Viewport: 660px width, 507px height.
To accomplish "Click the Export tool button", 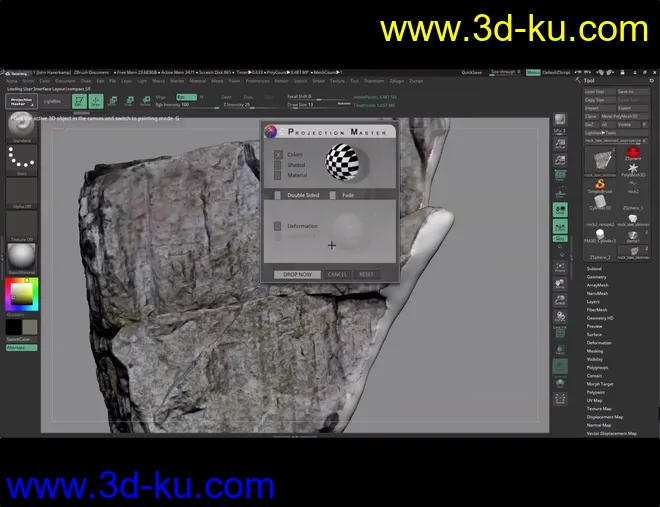I will [633, 108].
